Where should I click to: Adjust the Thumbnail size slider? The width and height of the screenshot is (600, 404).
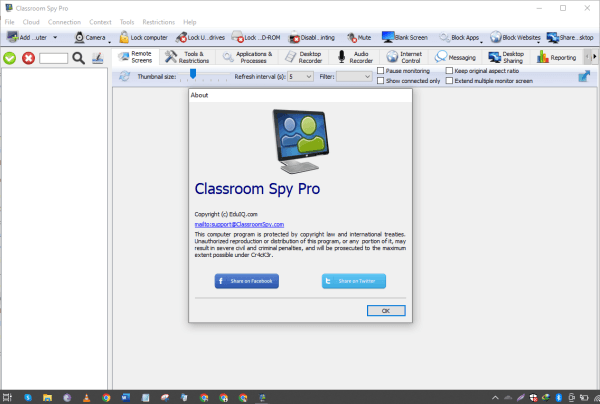[193, 73]
